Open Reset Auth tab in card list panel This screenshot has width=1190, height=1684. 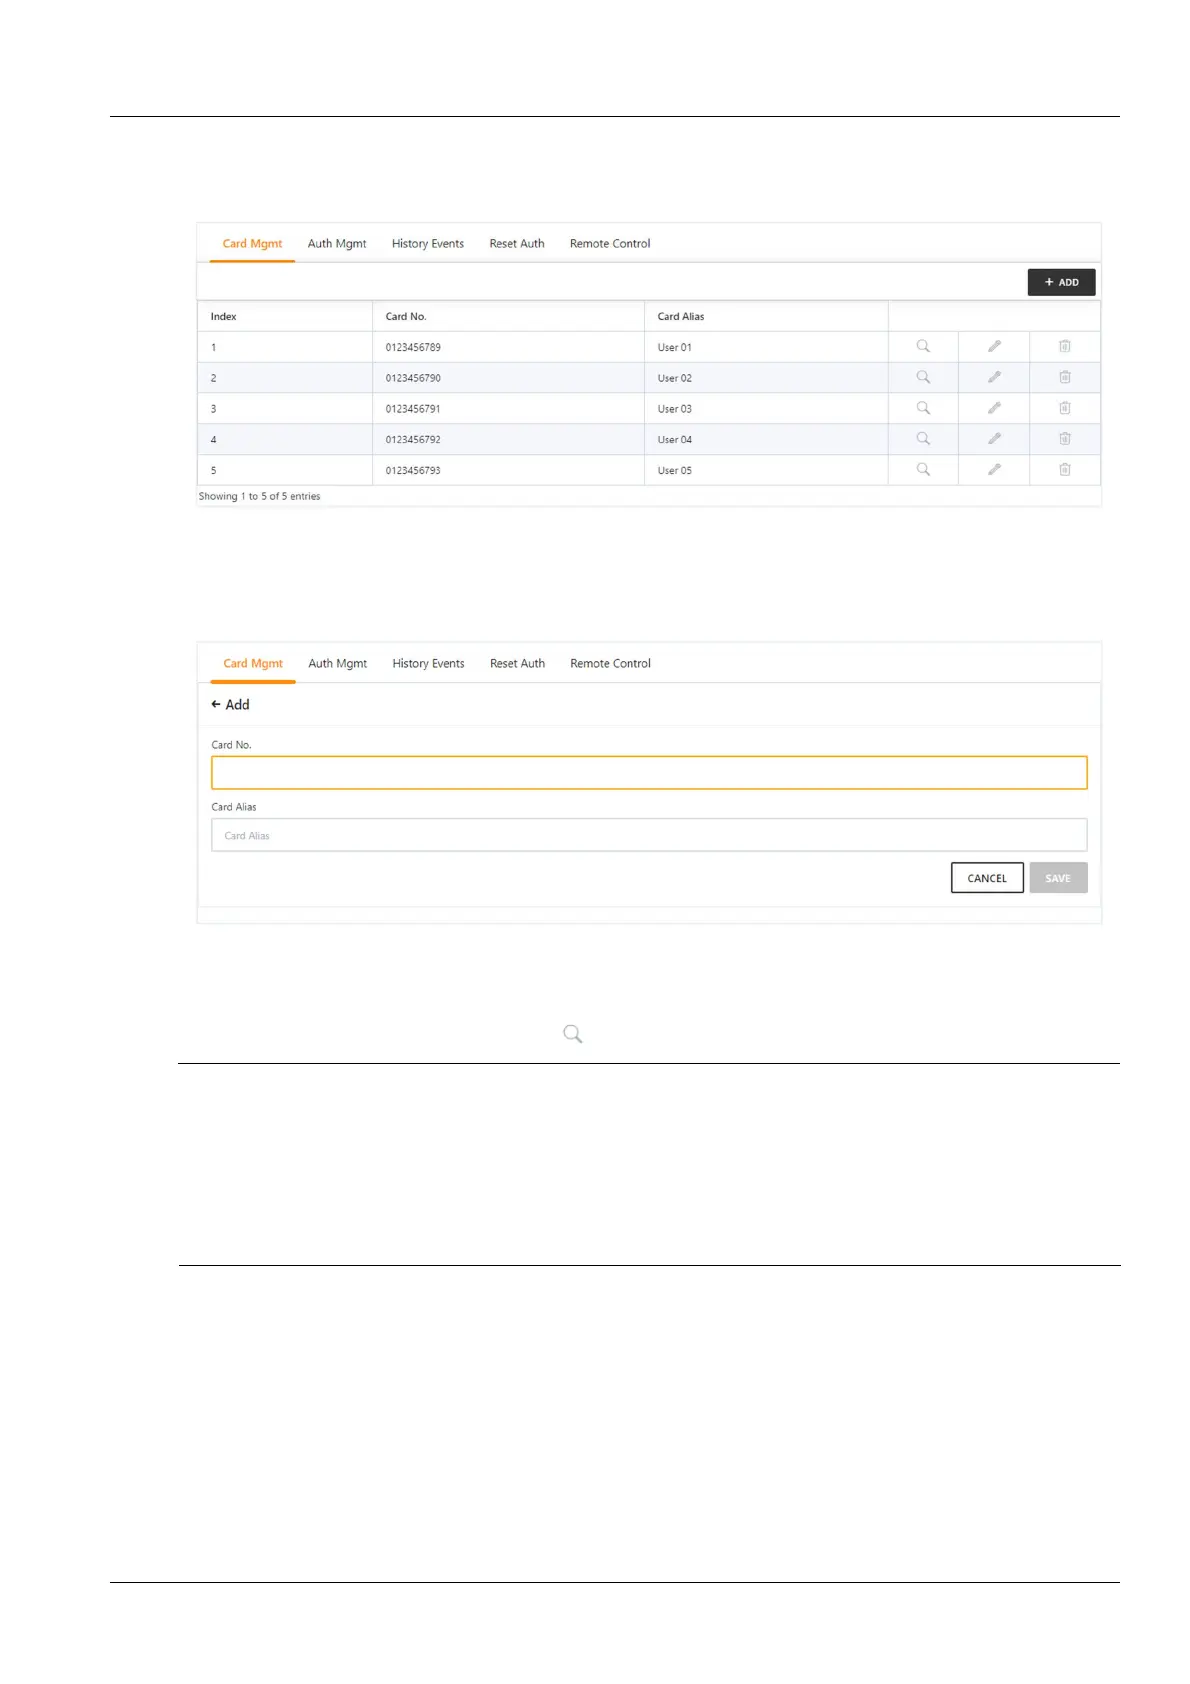(517, 243)
